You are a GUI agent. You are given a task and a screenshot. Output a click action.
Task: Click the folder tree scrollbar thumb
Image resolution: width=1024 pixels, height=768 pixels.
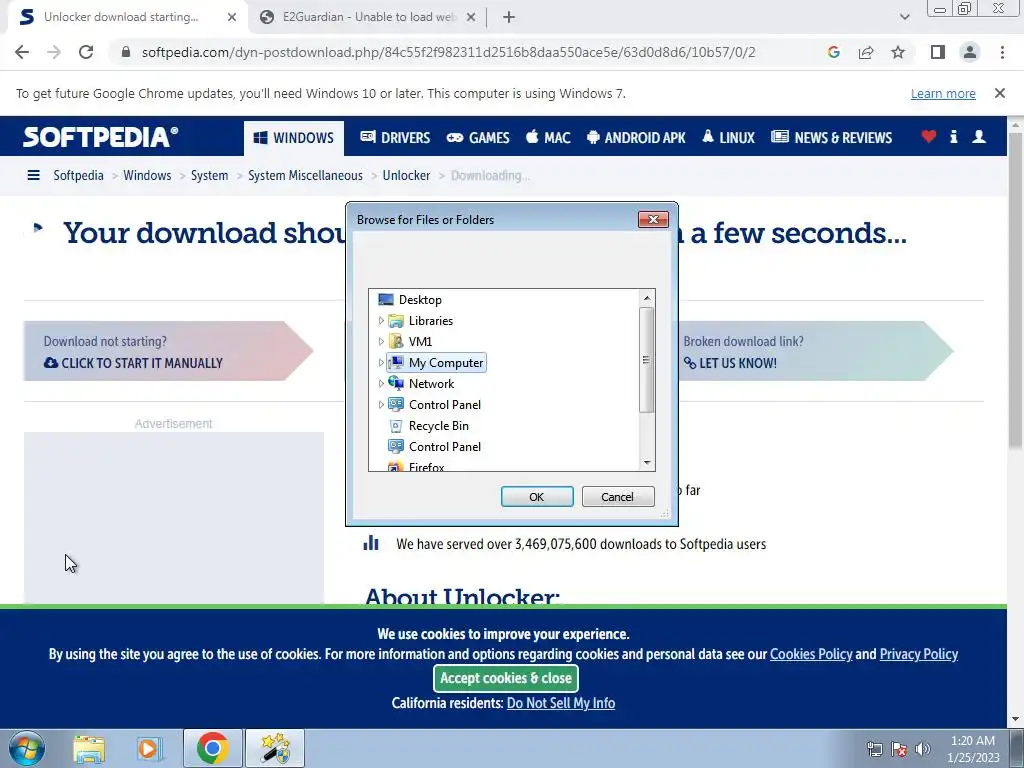pyautogui.click(x=647, y=360)
